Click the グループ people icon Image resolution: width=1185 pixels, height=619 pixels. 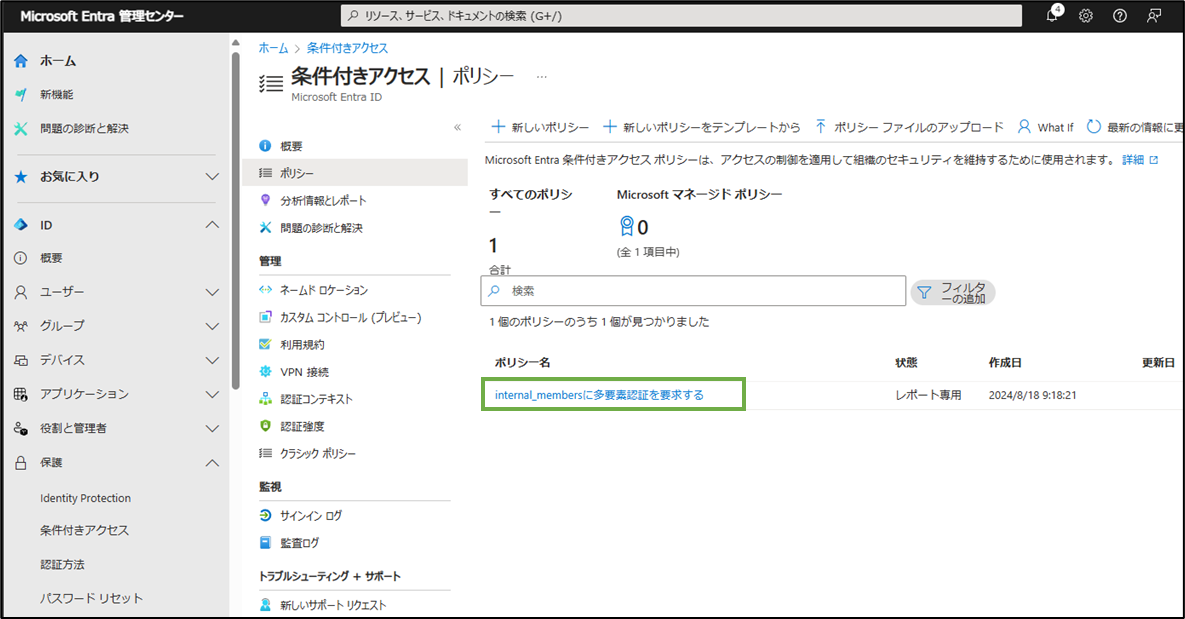pos(21,326)
